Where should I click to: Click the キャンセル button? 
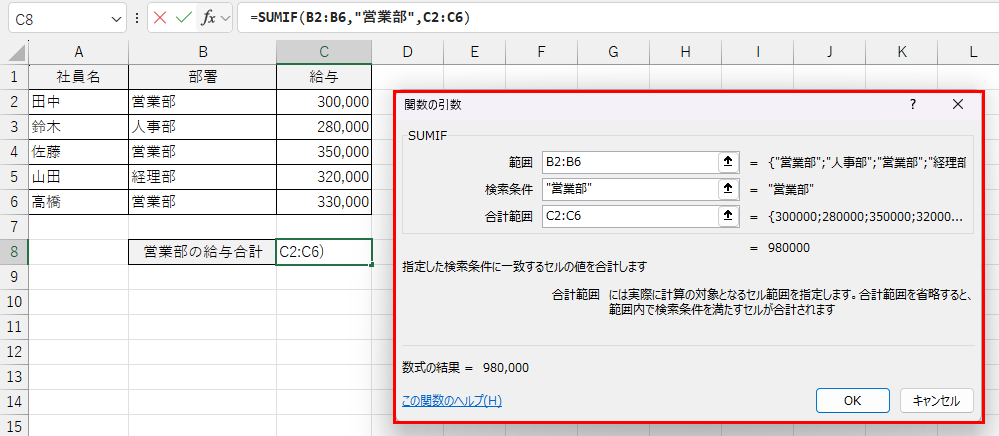pos(937,400)
